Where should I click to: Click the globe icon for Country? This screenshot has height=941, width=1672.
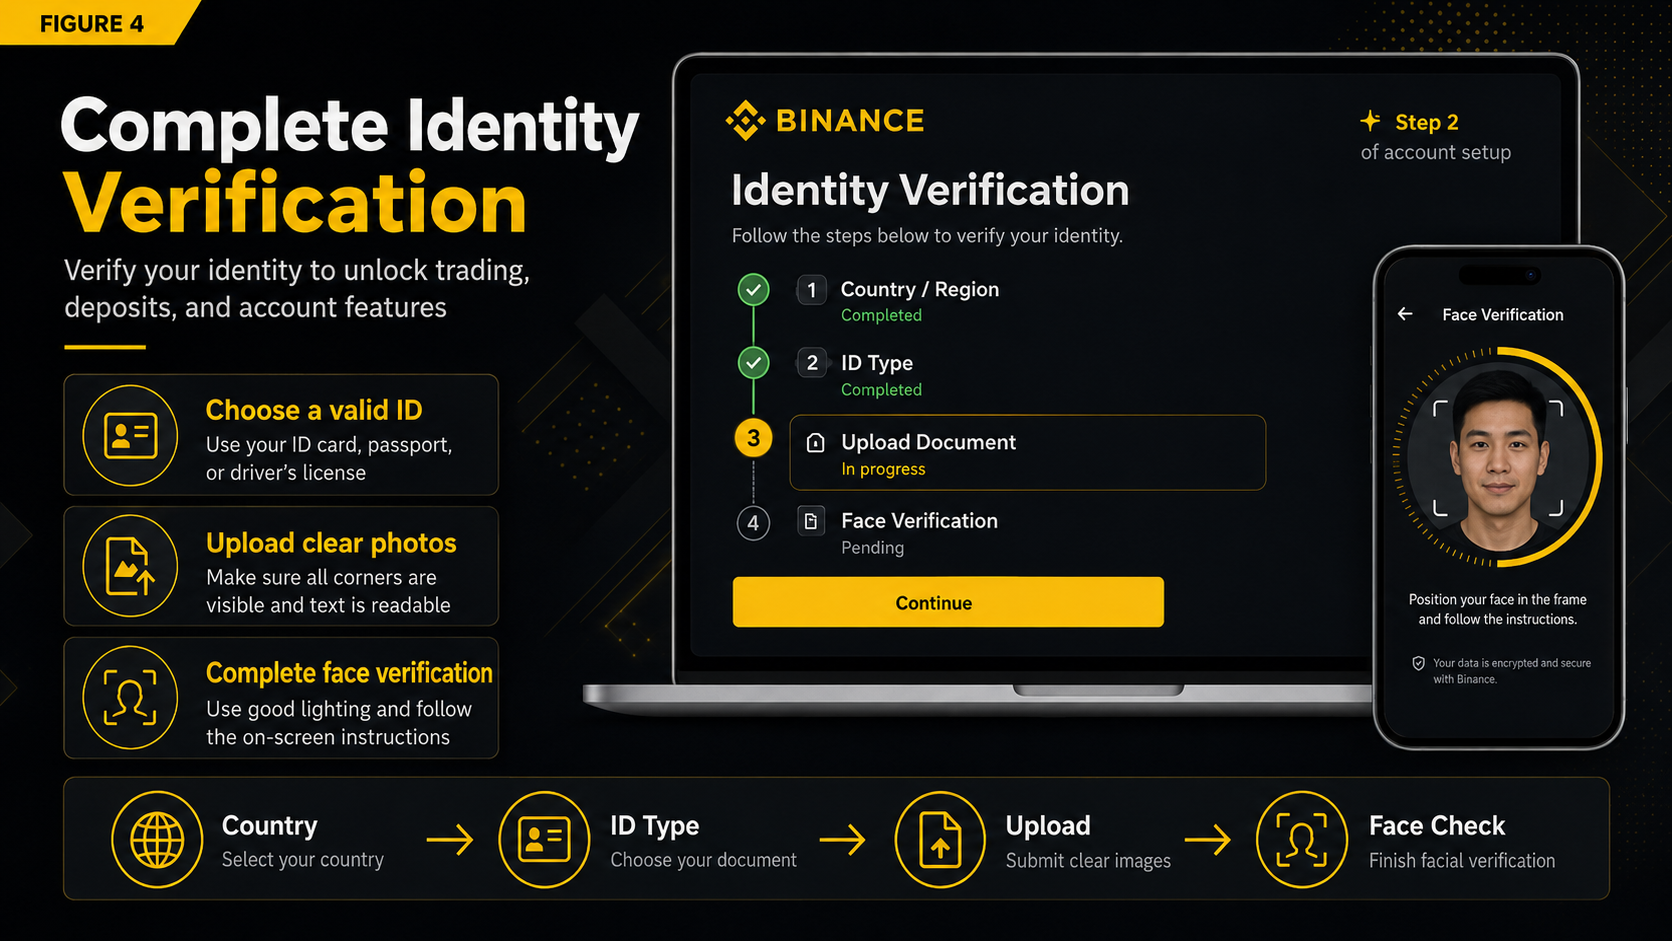(x=157, y=840)
